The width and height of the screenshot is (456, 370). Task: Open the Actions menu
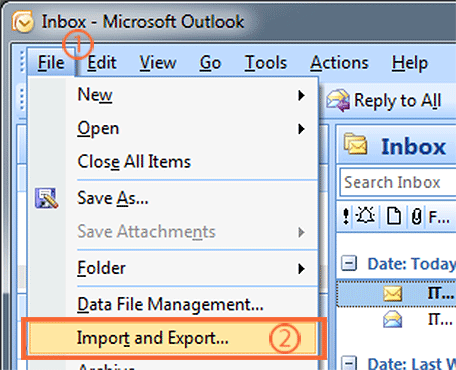pyautogui.click(x=339, y=62)
